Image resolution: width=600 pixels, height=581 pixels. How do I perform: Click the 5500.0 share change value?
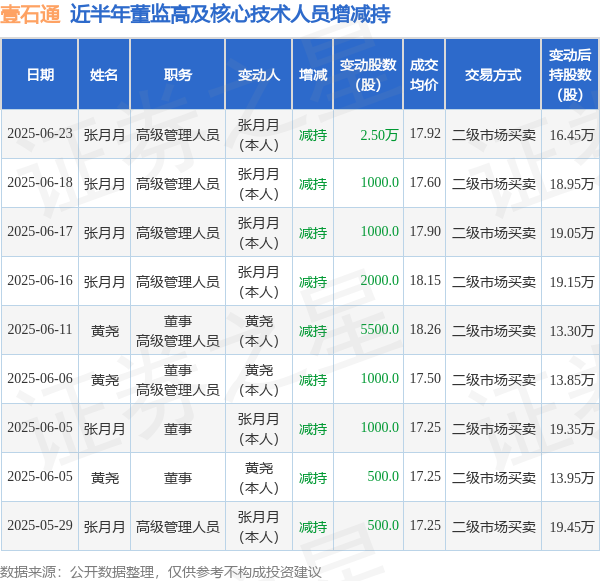pos(380,330)
